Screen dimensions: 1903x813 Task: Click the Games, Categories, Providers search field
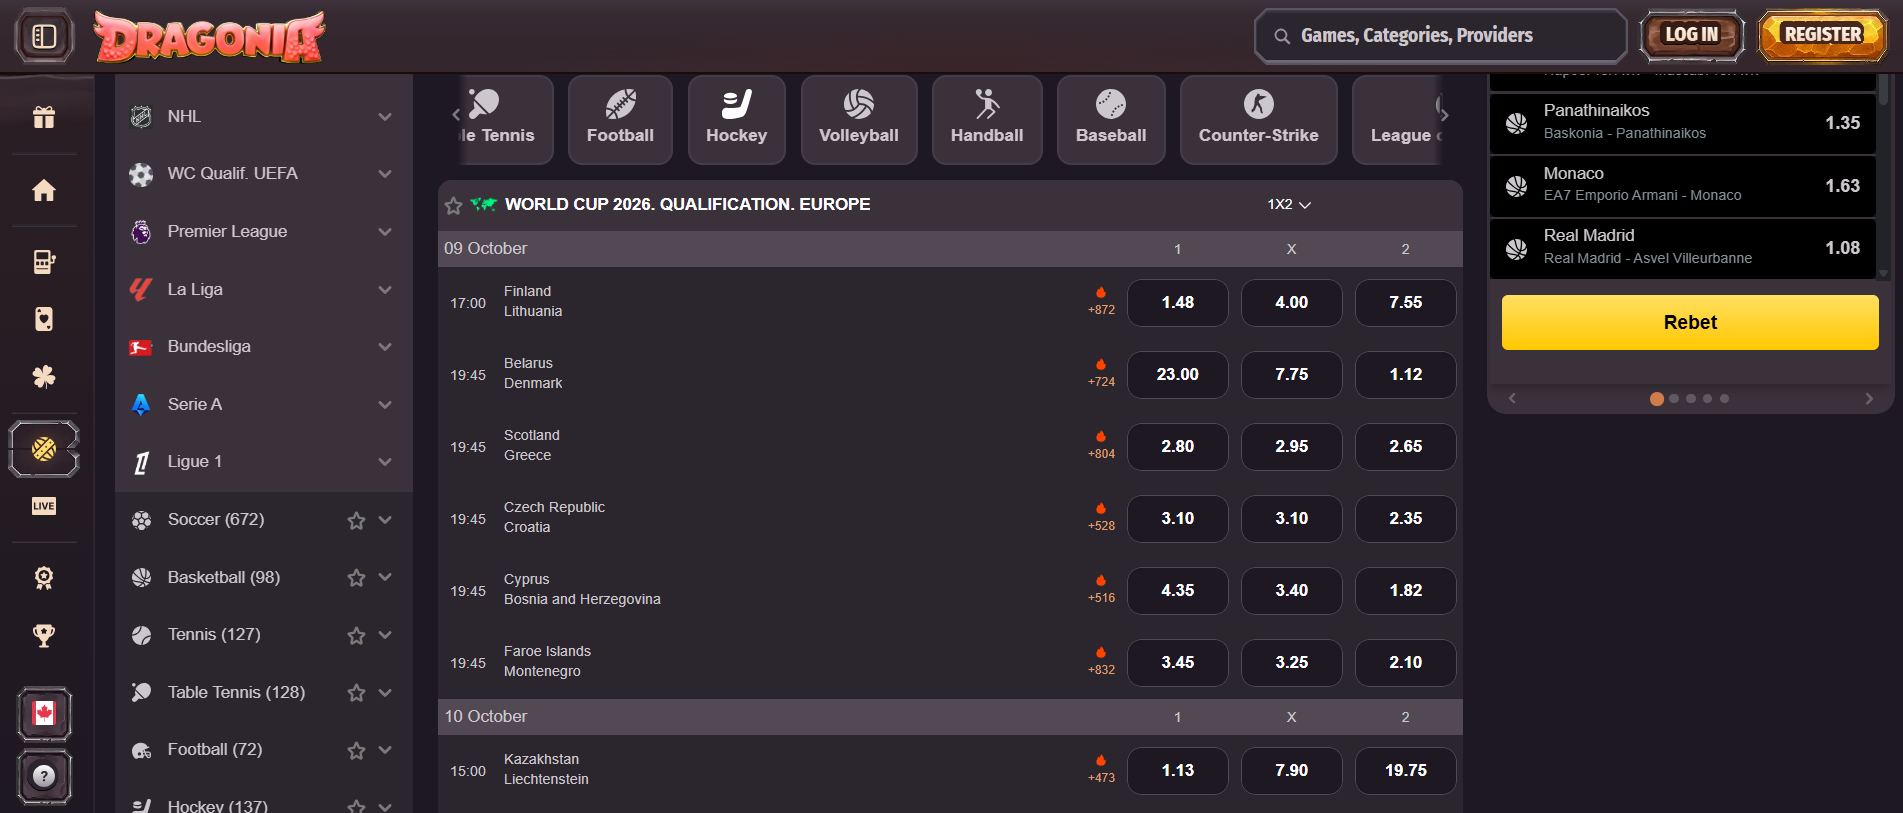click(x=1441, y=36)
